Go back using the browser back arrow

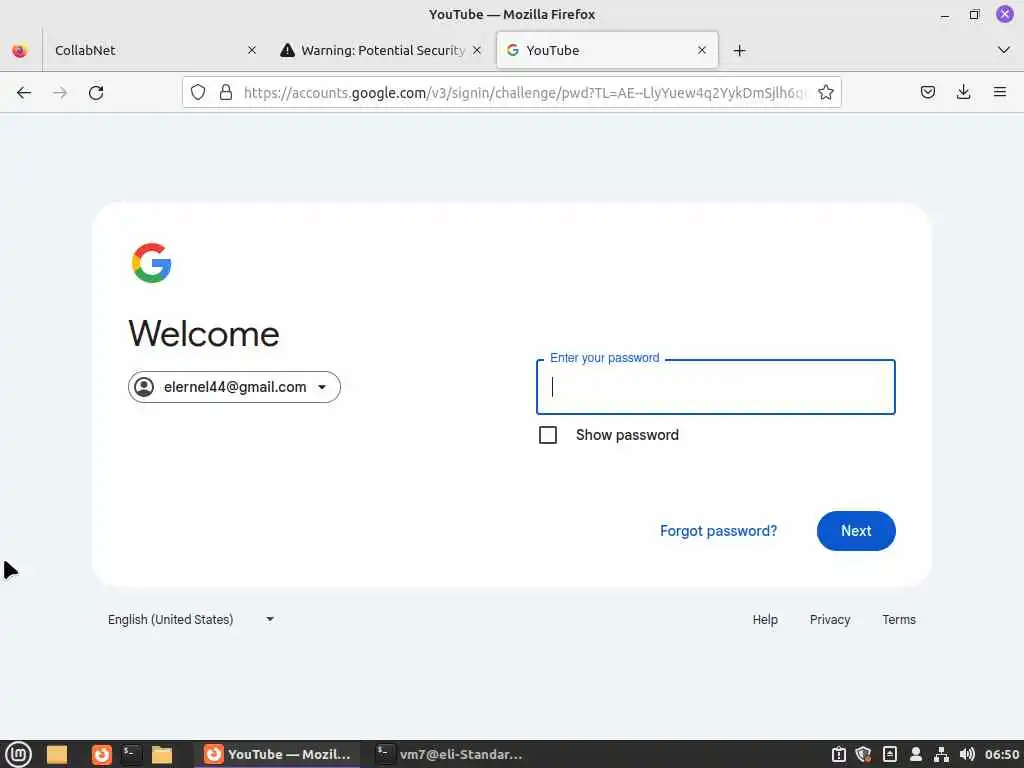[24, 93]
